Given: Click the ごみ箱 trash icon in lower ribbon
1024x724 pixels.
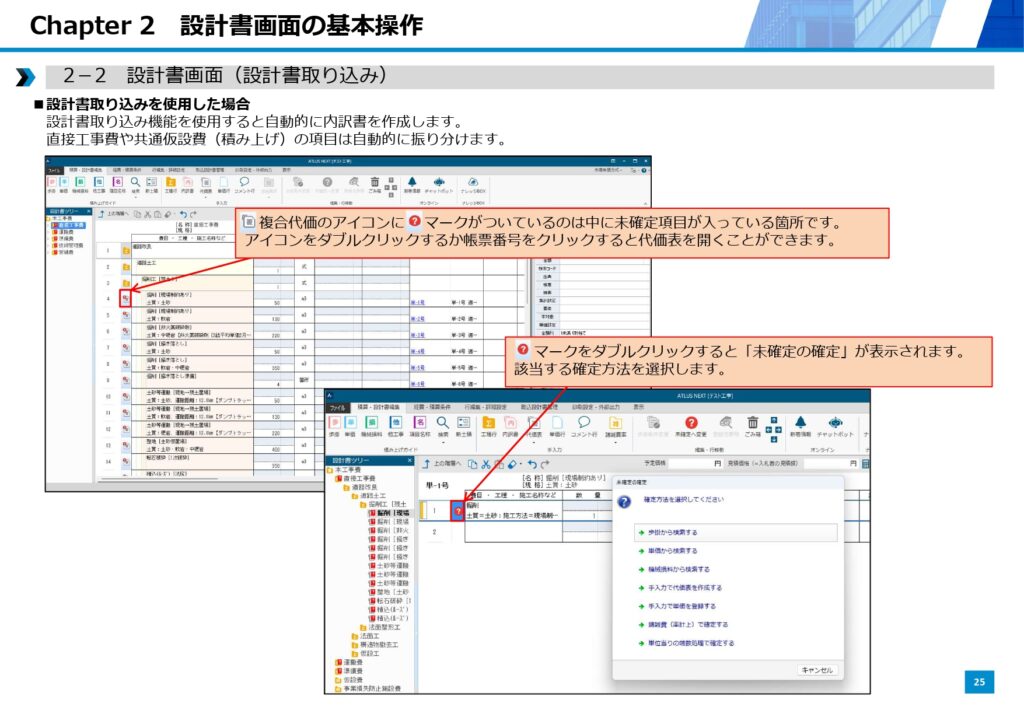Looking at the screenshot, I should click(751, 424).
